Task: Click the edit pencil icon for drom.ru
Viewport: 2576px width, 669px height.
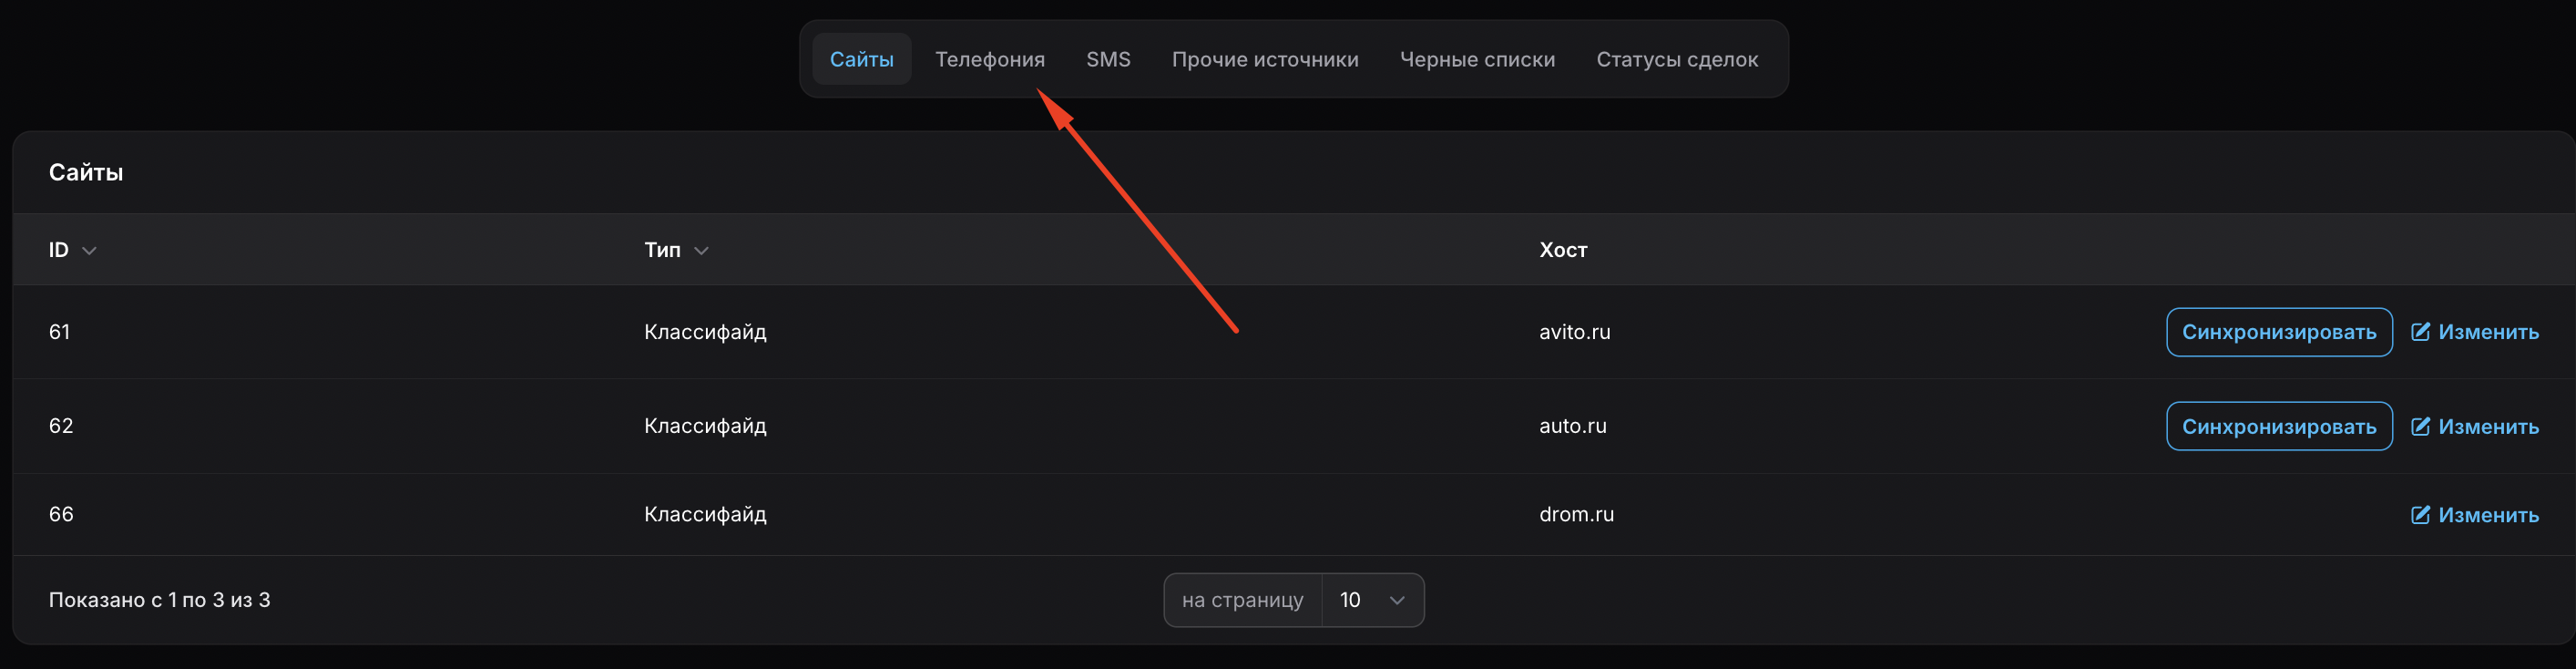Action: click(2419, 515)
